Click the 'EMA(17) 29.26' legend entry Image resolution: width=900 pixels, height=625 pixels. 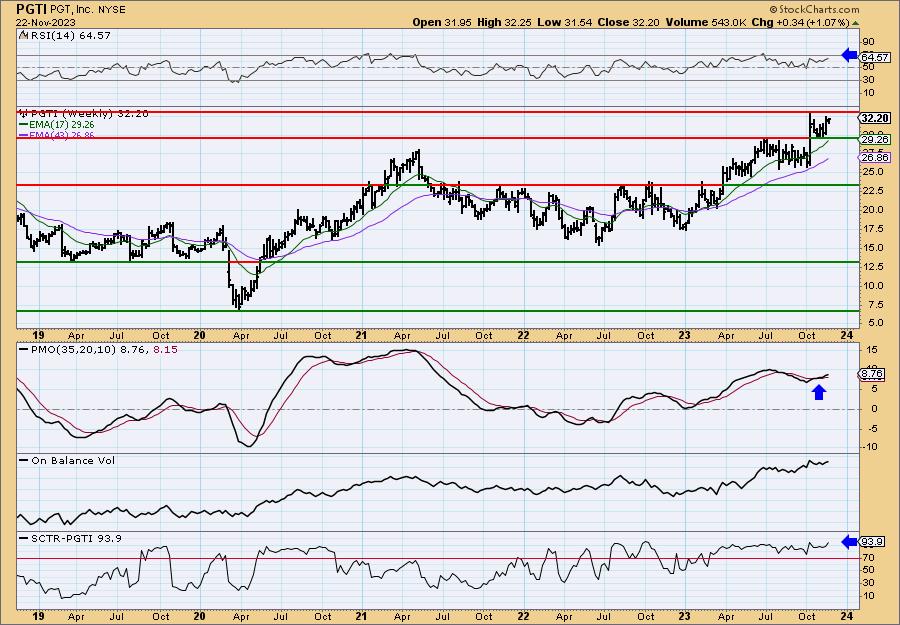pyautogui.click(x=57, y=125)
